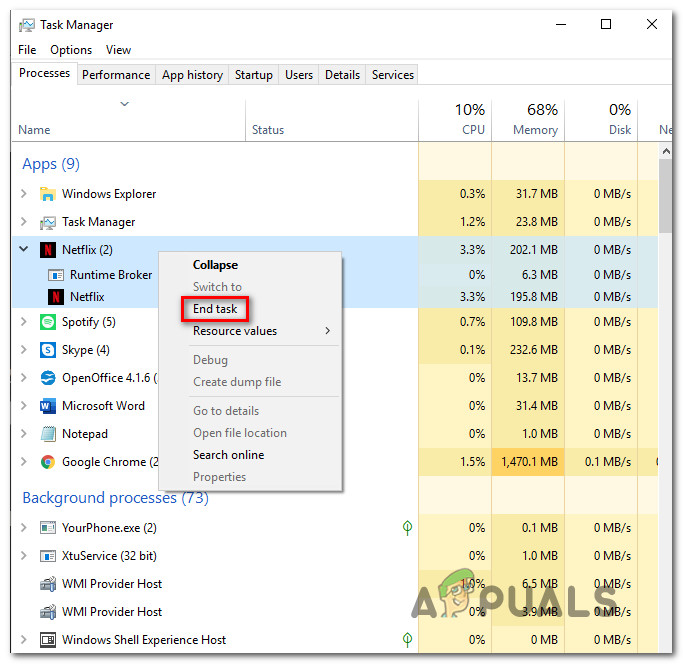
Task: Open the View menu
Action: point(118,50)
